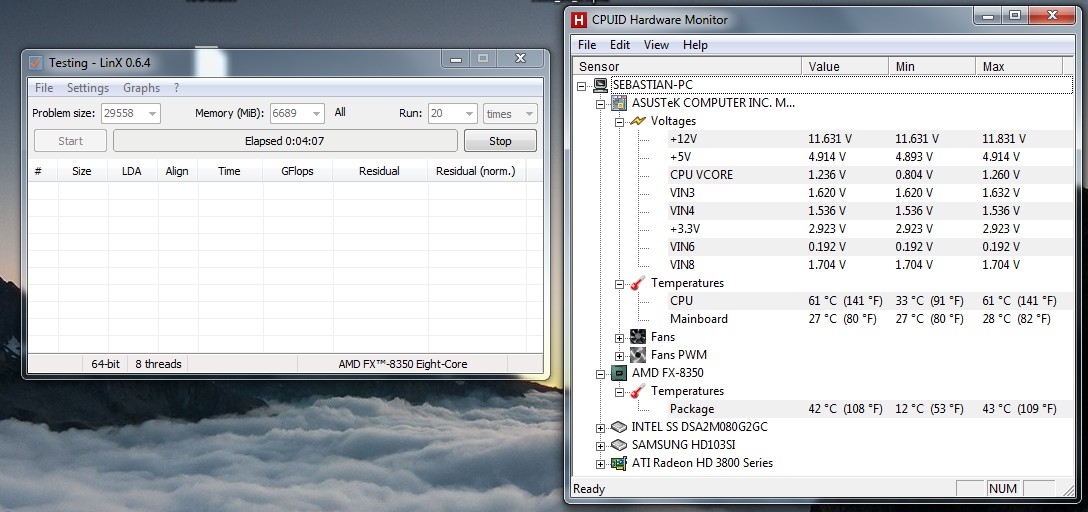The height and width of the screenshot is (512, 1088).
Task: Click the ASUSTeK motherboard icon
Action: [619, 103]
